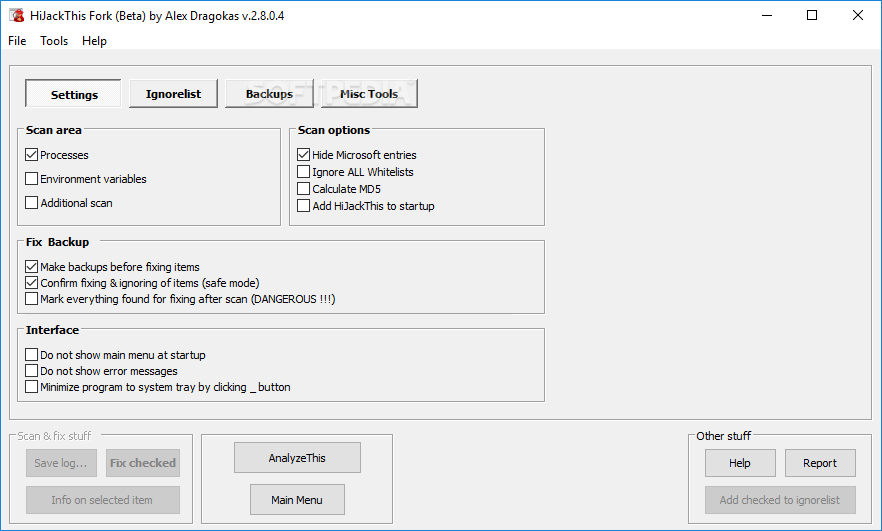Open the Help menu
This screenshot has width=882, height=531.
pyautogui.click(x=94, y=40)
